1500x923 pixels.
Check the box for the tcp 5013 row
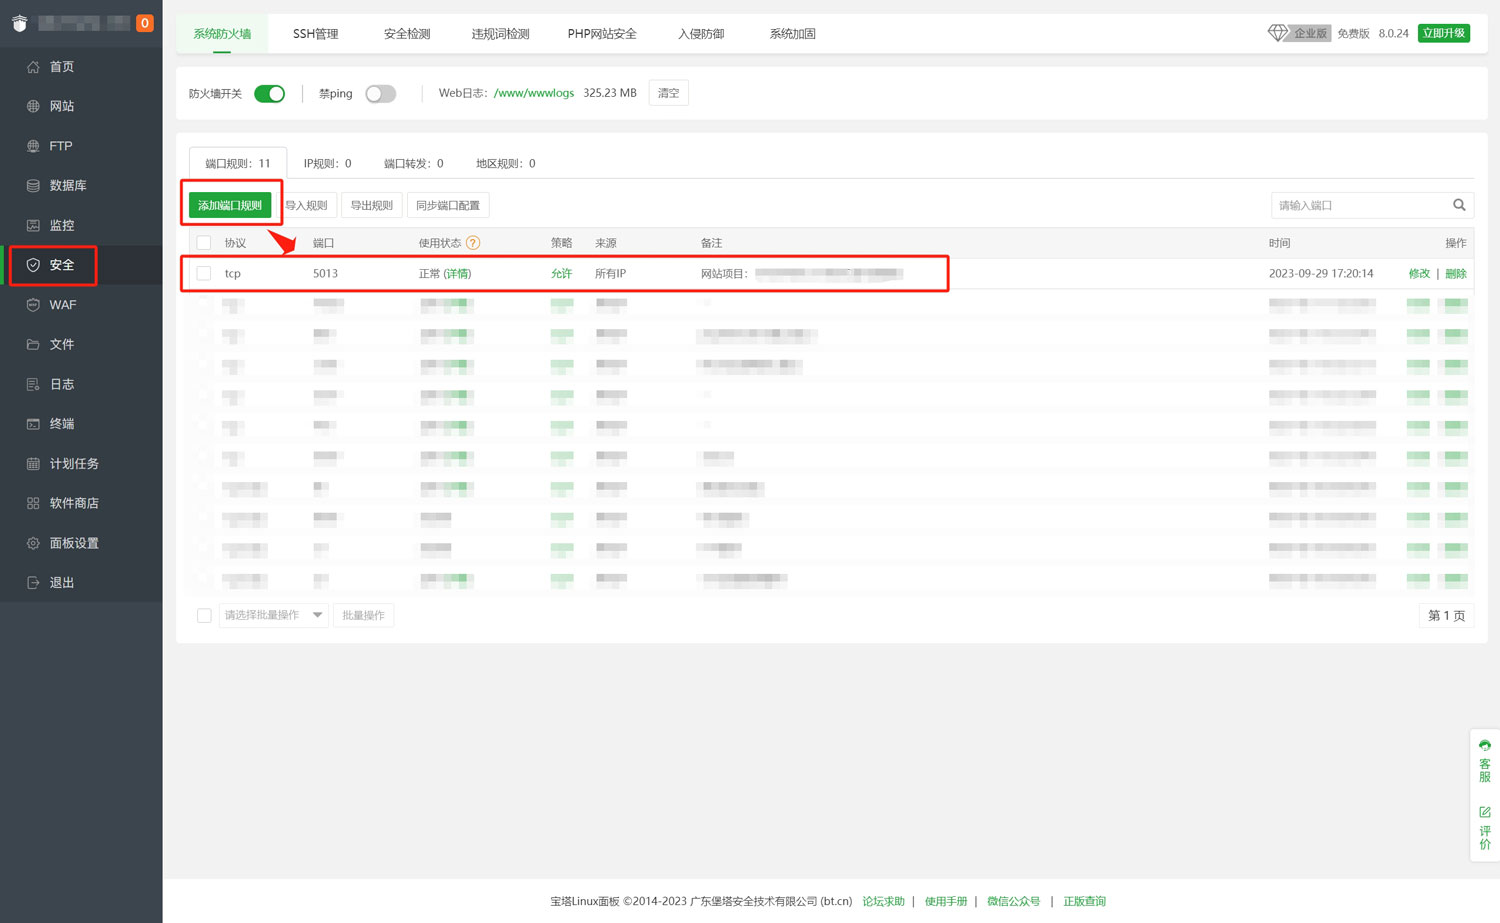(x=204, y=274)
